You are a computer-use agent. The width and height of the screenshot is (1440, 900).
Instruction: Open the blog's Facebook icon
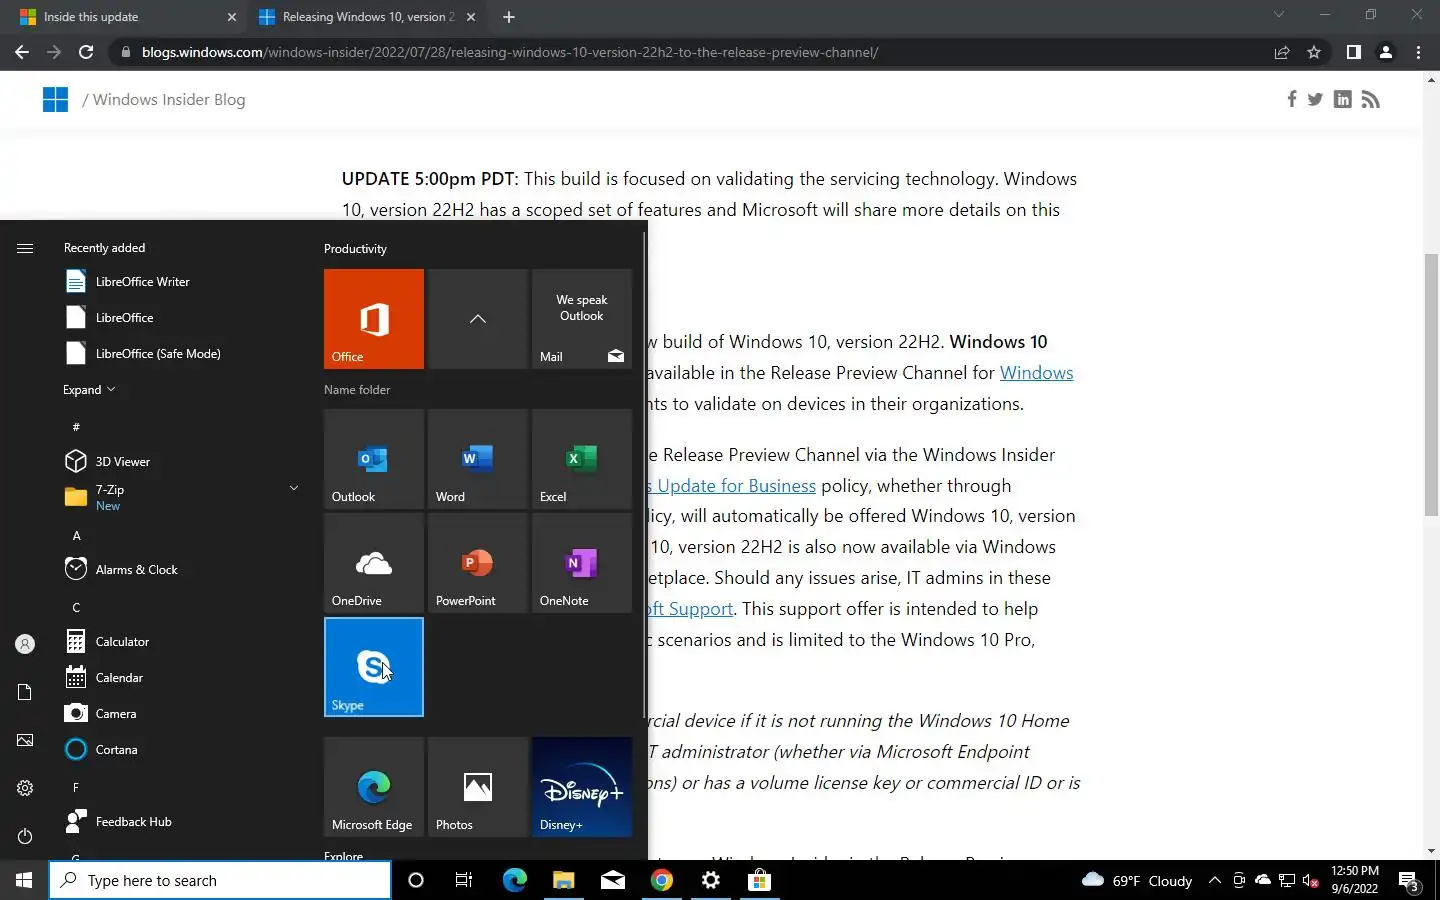tap(1292, 99)
